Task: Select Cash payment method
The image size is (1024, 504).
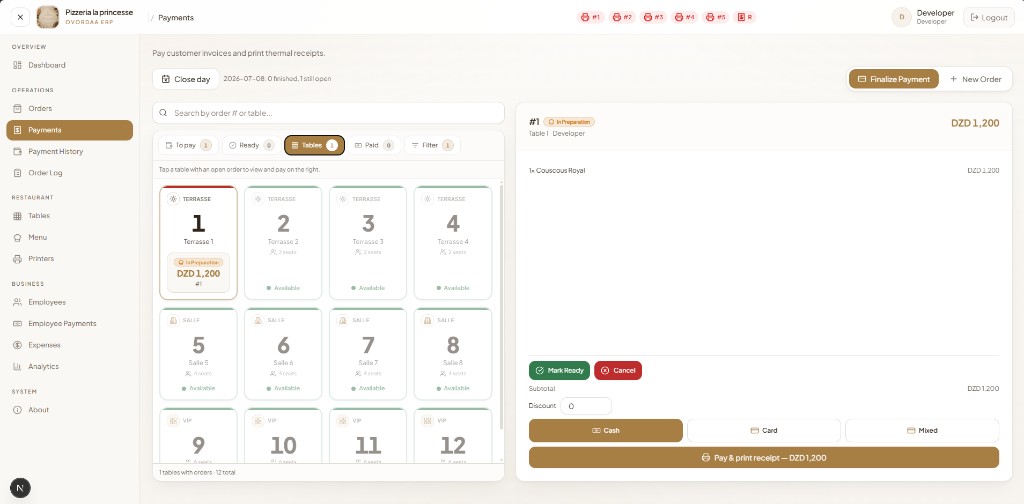Action: (605, 431)
